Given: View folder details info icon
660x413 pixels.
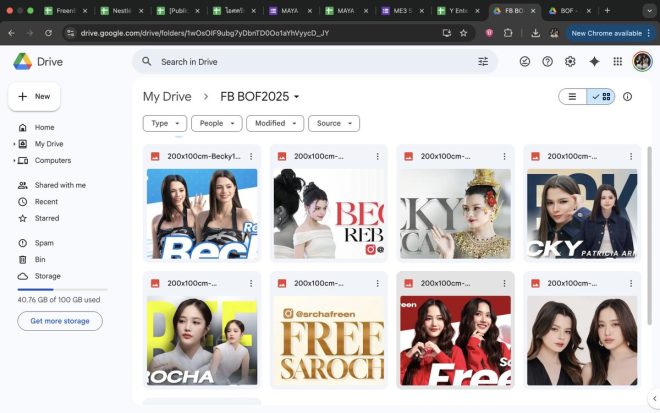Looking at the screenshot, I should pos(628,97).
